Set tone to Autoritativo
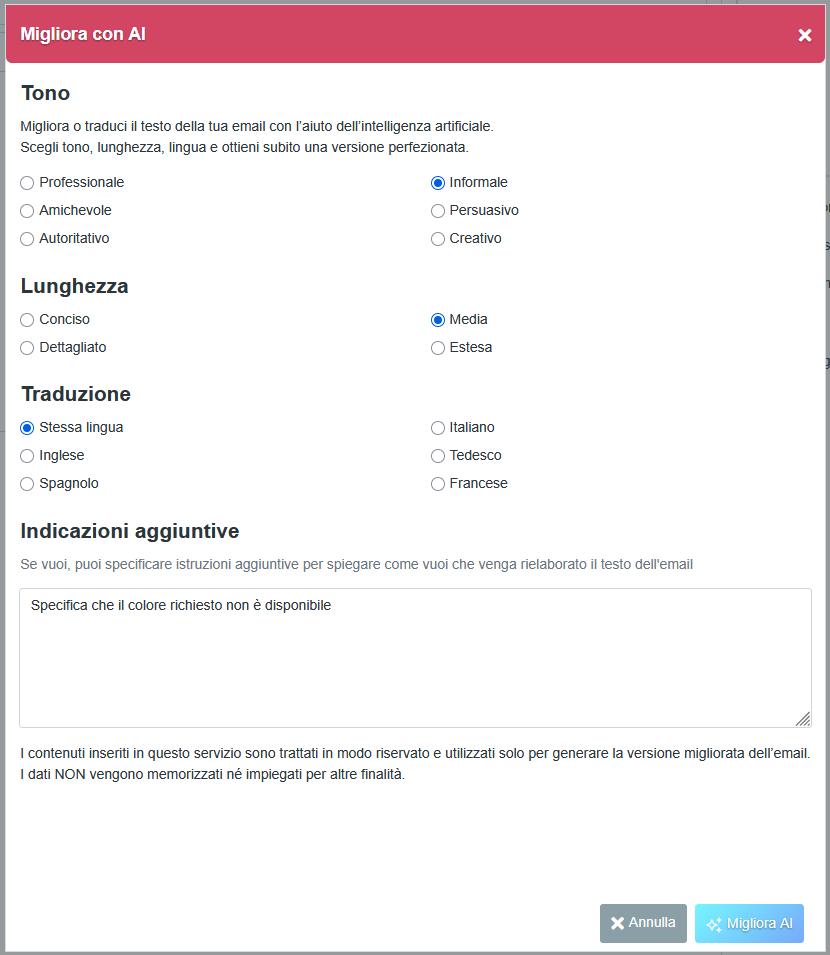The width and height of the screenshot is (830, 955). point(26,238)
